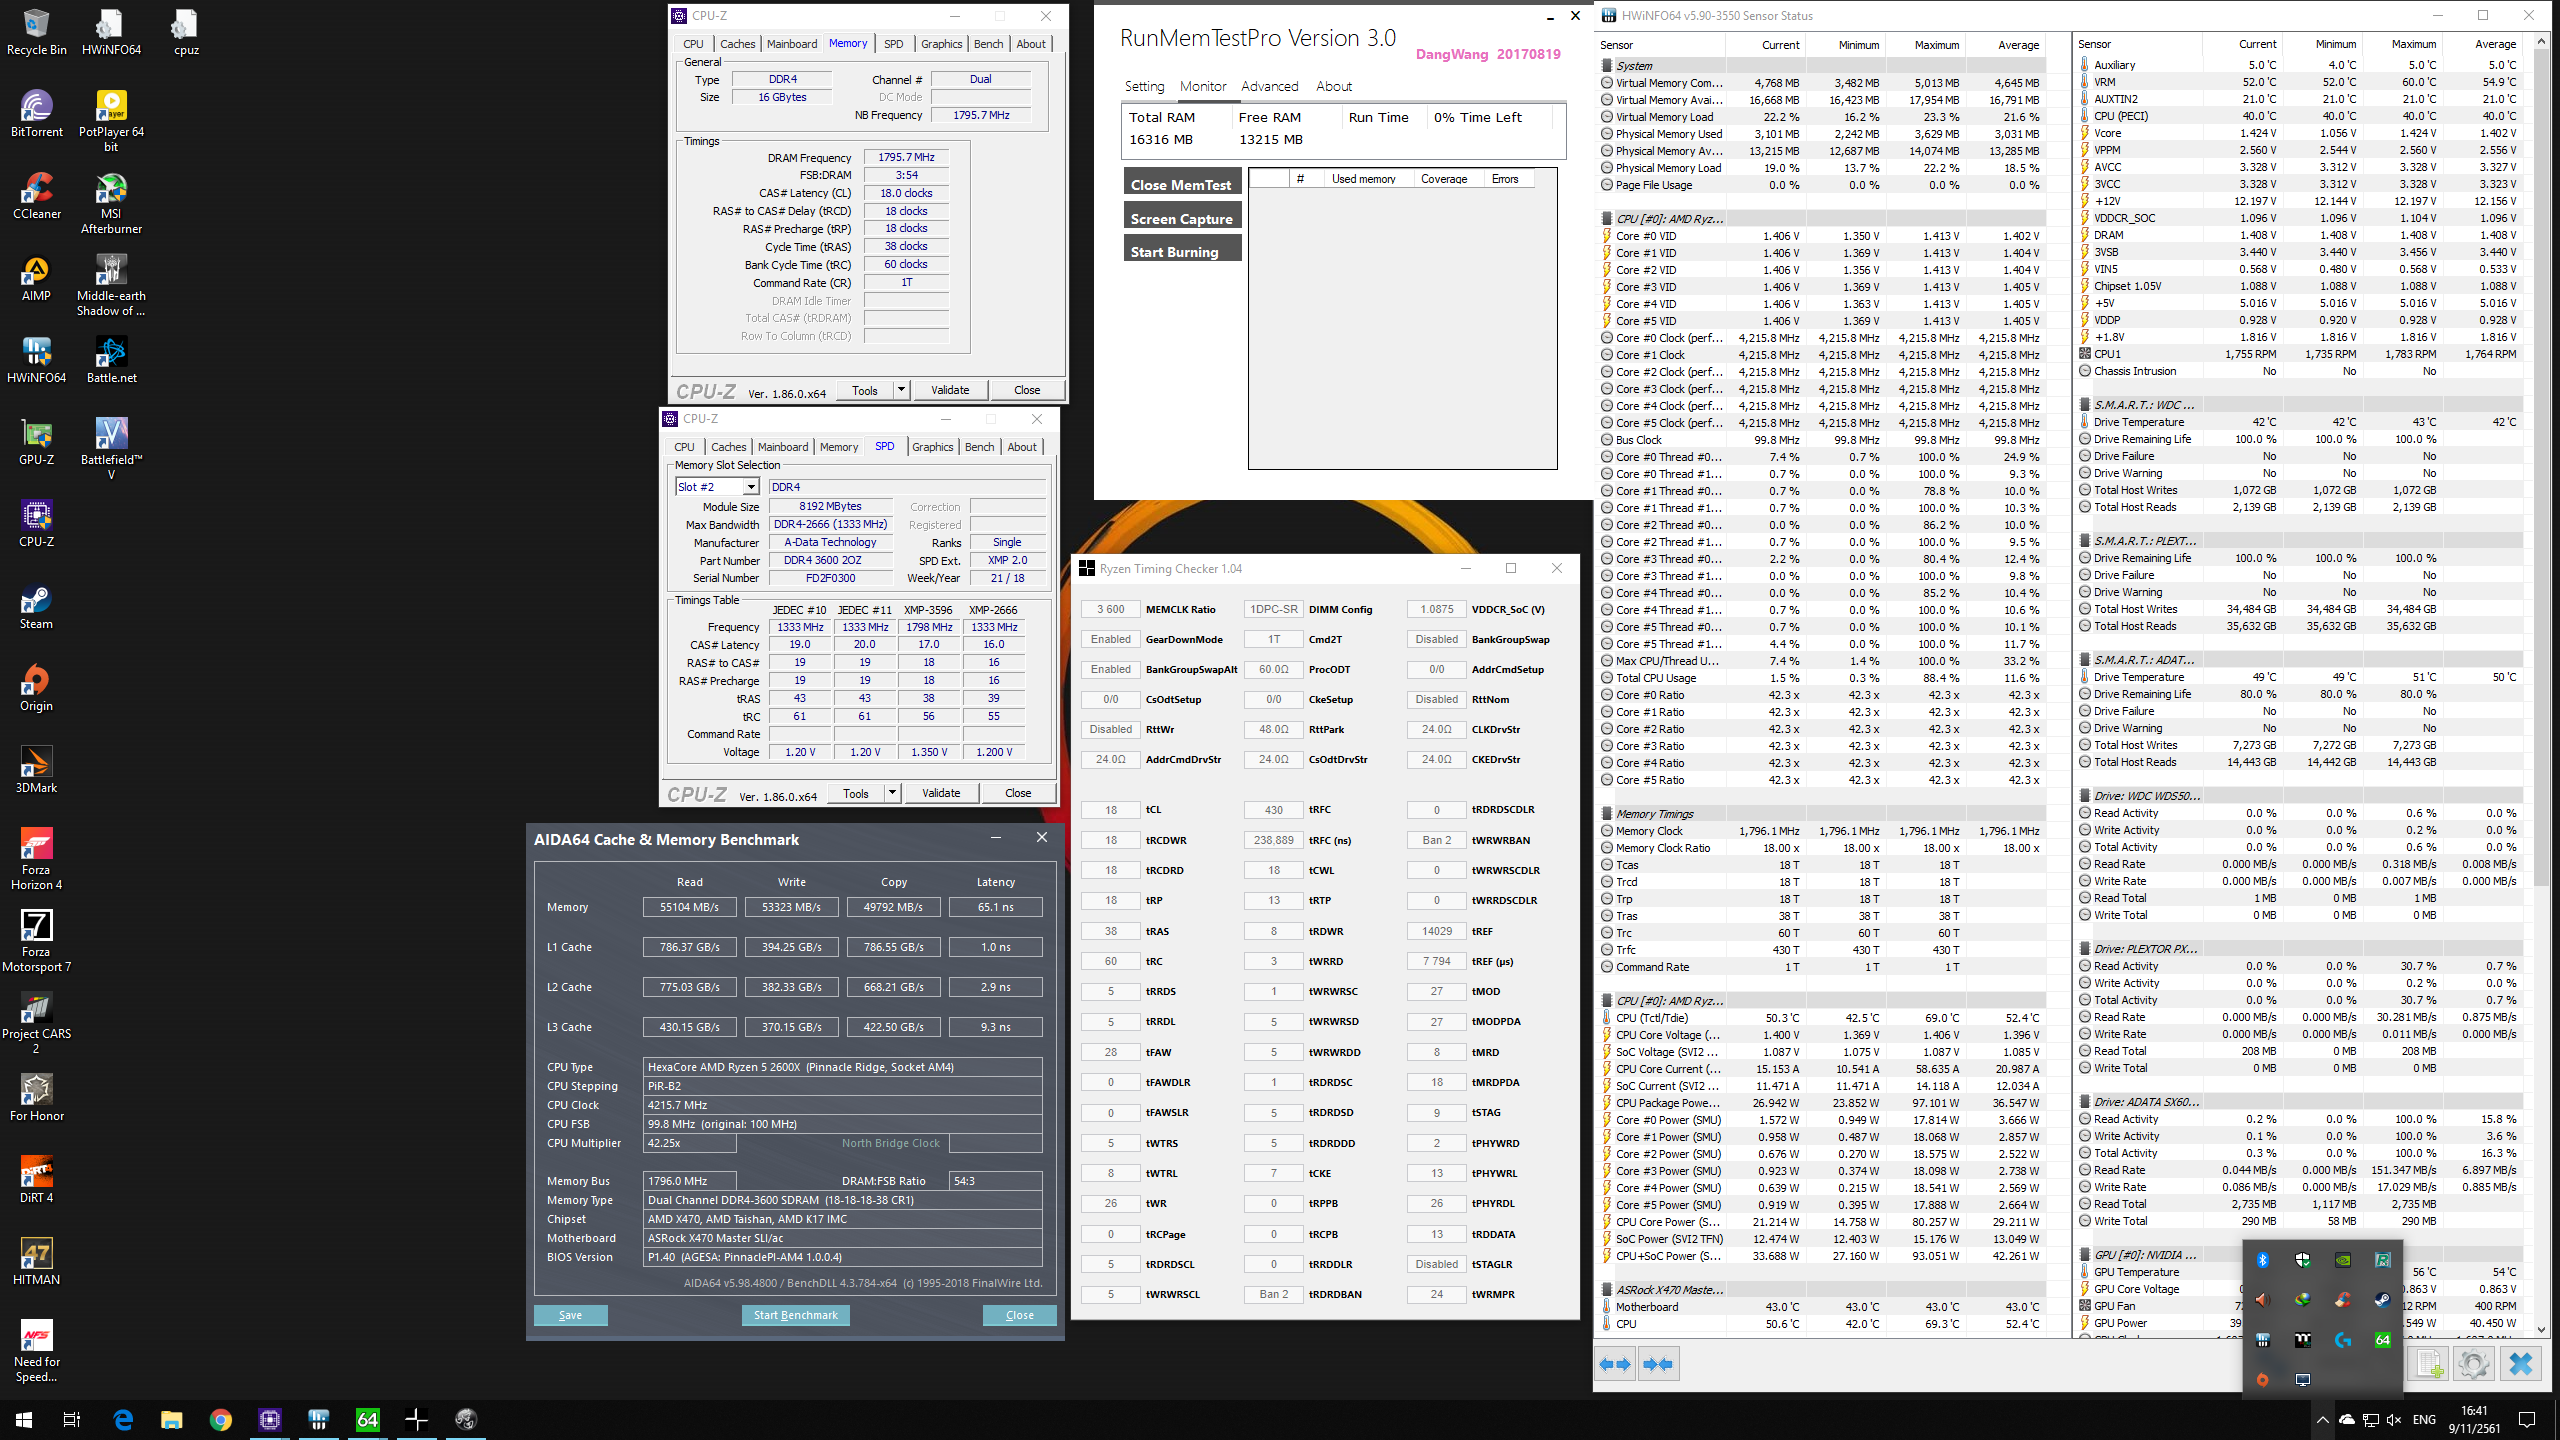The height and width of the screenshot is (1440, 2560).
Task: Open Tools dropdown arrow in CPU-Z SPD window
Action: coord(892,793)
